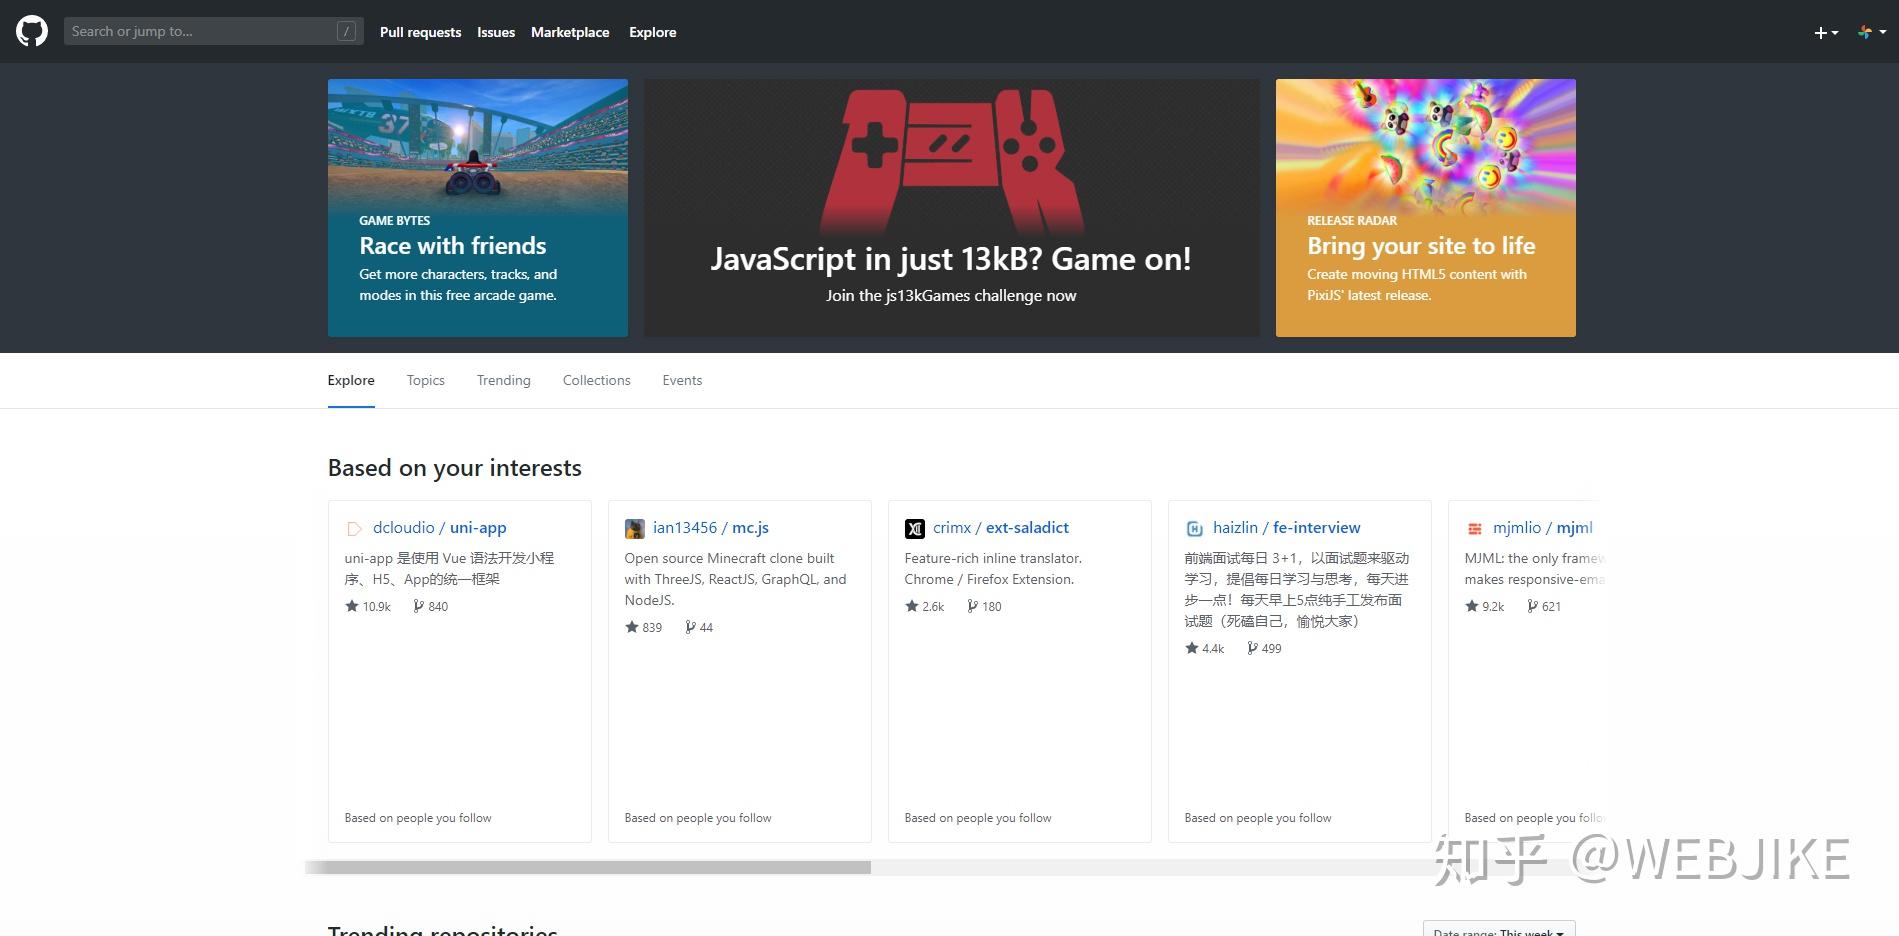Click the star icon on the uni-app card
Image resolution: width=1899 pixels, height=936 pixels.
tap(352, 606)
